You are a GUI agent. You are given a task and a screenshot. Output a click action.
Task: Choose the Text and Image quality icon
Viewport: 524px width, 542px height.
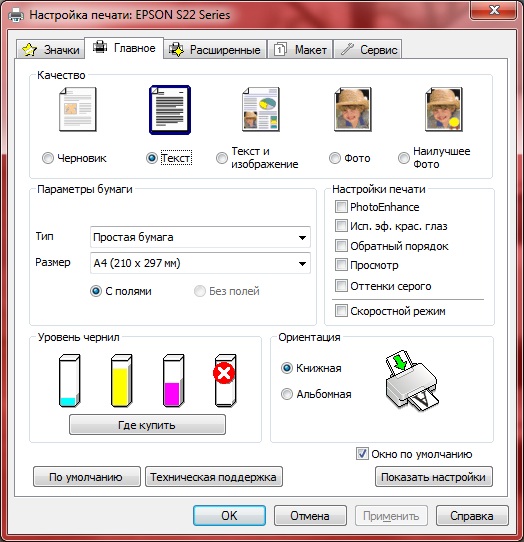click(261, 109)
